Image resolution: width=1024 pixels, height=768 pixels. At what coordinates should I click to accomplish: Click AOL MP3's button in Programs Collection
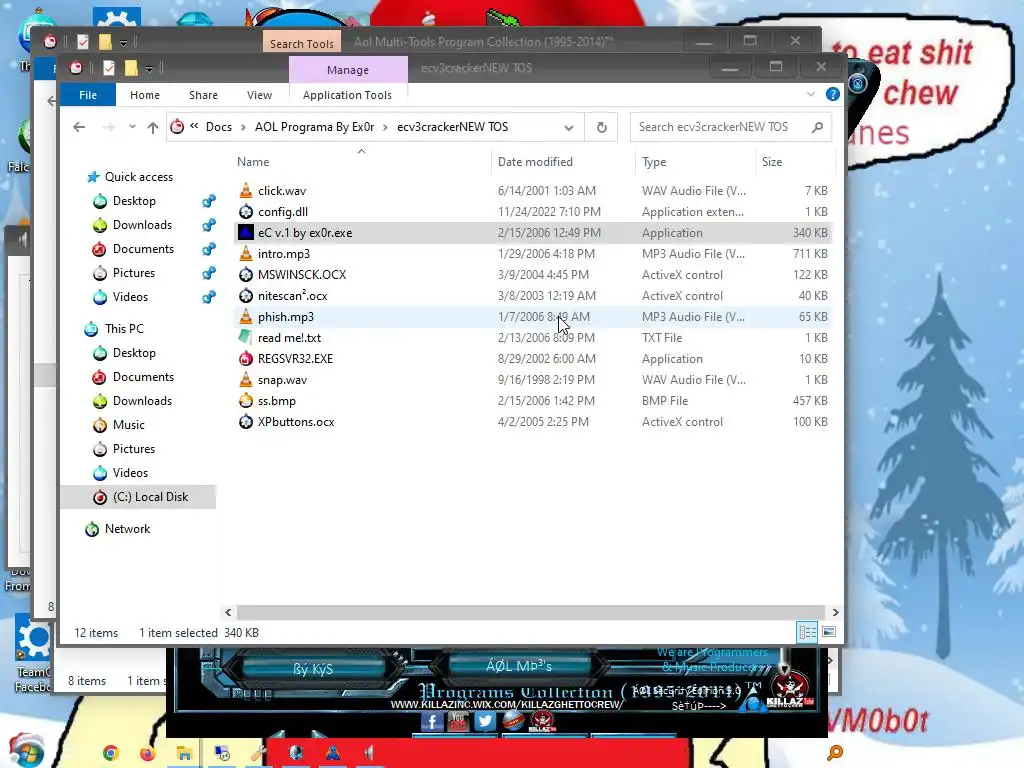tap(519, 666)
